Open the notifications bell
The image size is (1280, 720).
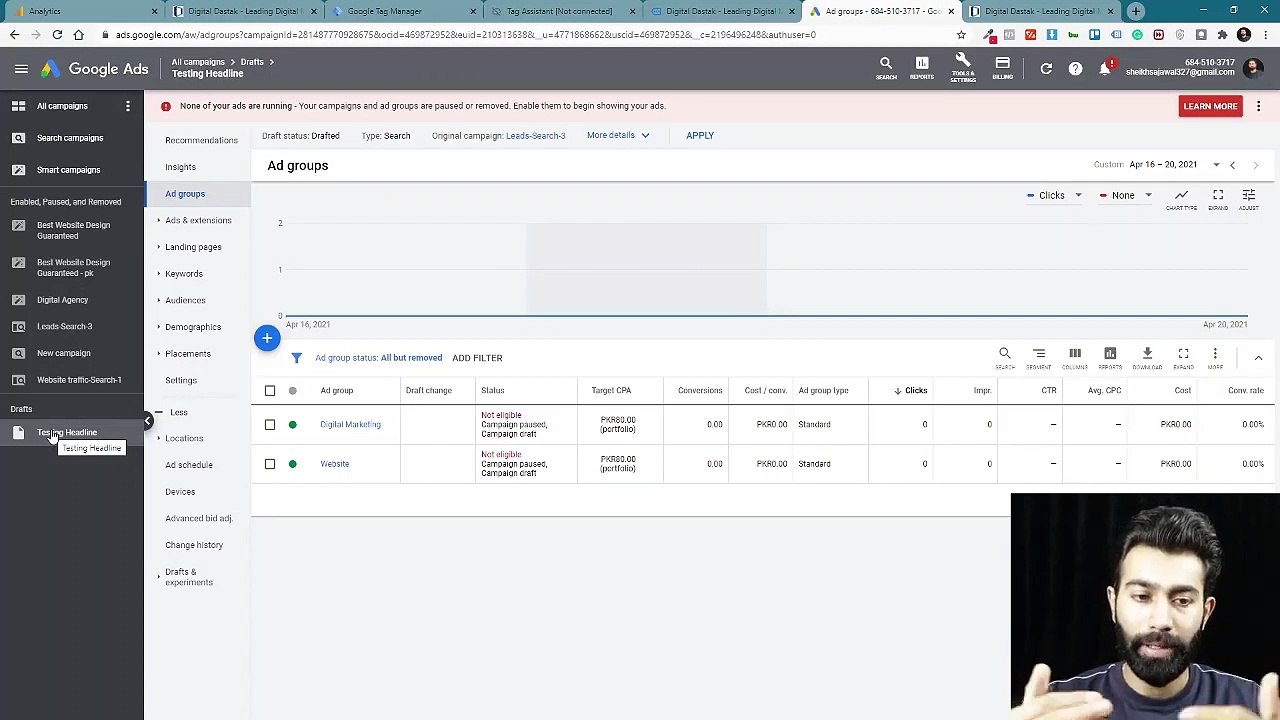1105,69
